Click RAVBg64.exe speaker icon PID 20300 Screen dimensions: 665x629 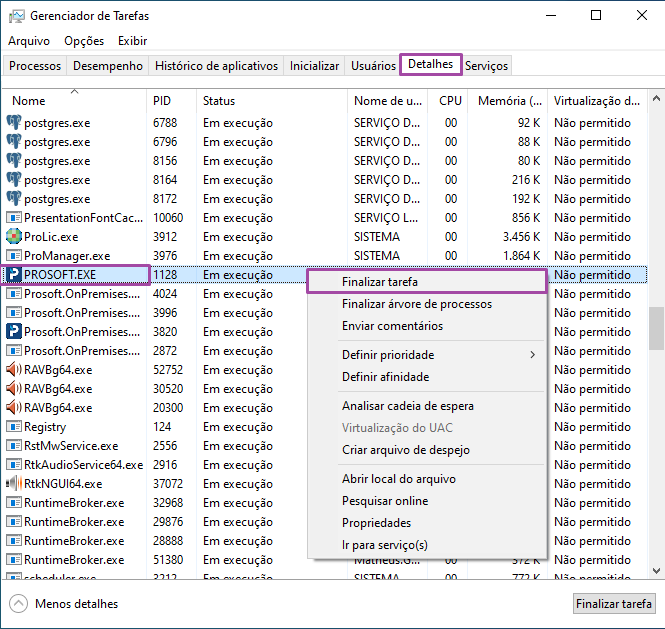tap(14, 408)
